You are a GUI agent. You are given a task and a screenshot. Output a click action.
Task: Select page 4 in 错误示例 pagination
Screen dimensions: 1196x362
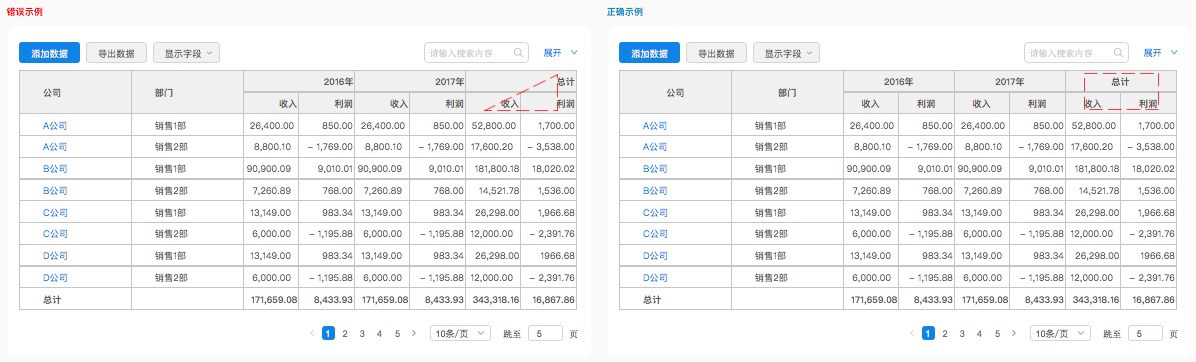379,333
